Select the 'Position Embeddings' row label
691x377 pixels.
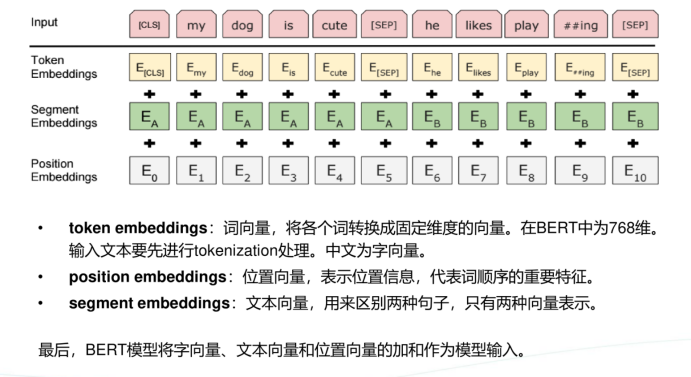click(64, 170)
